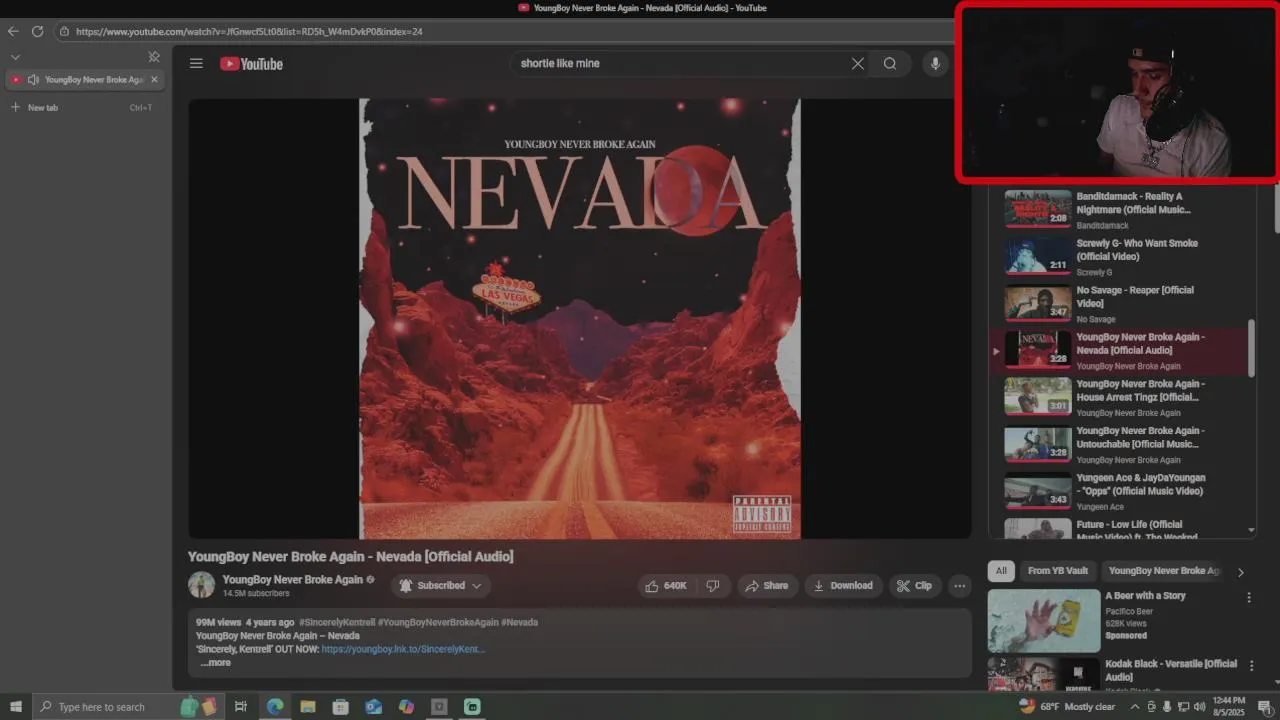Open the notification center icon

(1263, 707)
